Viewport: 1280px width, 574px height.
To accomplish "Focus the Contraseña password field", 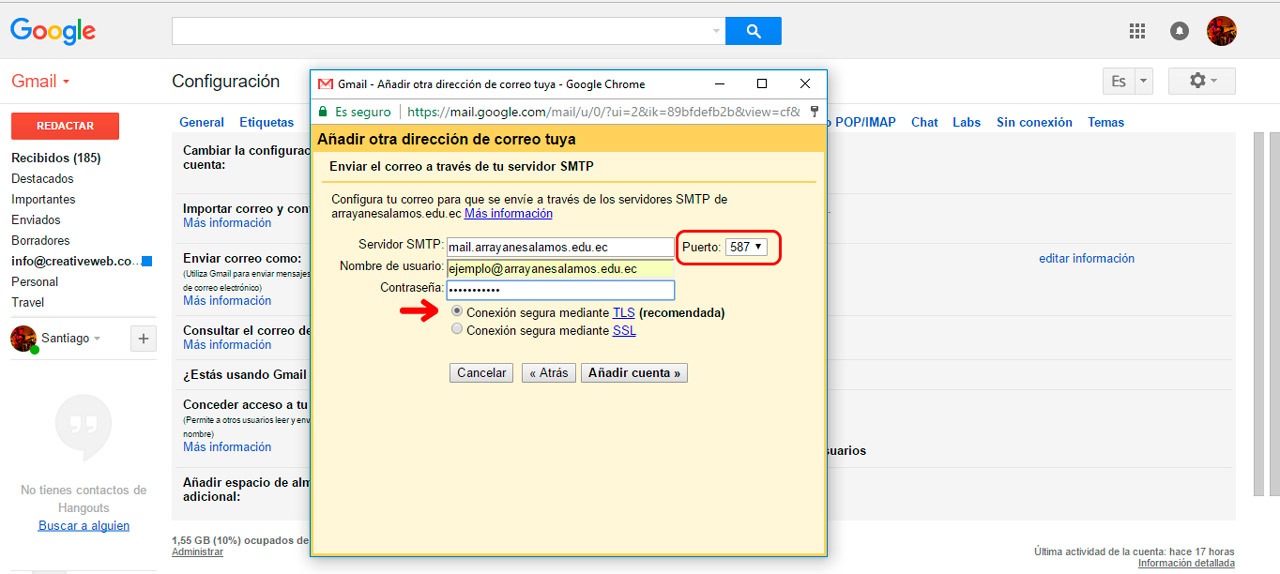I will pyautogui.click(x=560, y=290).
